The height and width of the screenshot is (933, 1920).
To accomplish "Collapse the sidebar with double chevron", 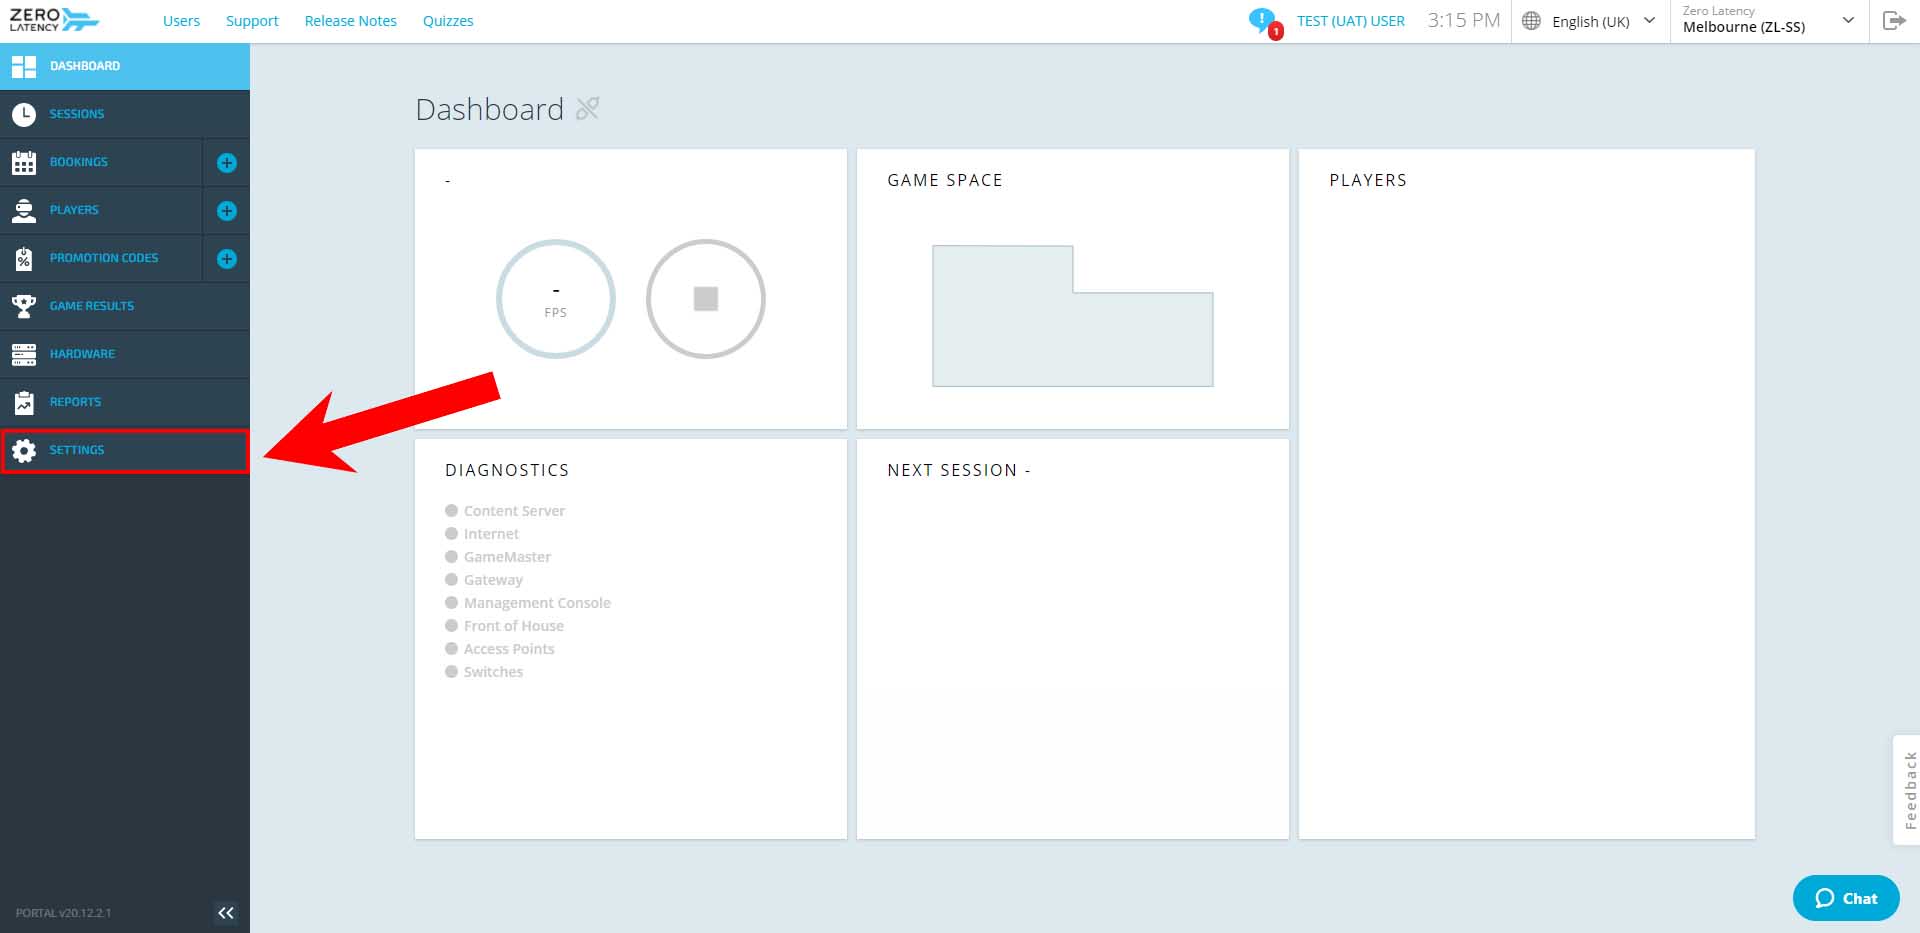I will pyautogui.click(x=226, y=912).
